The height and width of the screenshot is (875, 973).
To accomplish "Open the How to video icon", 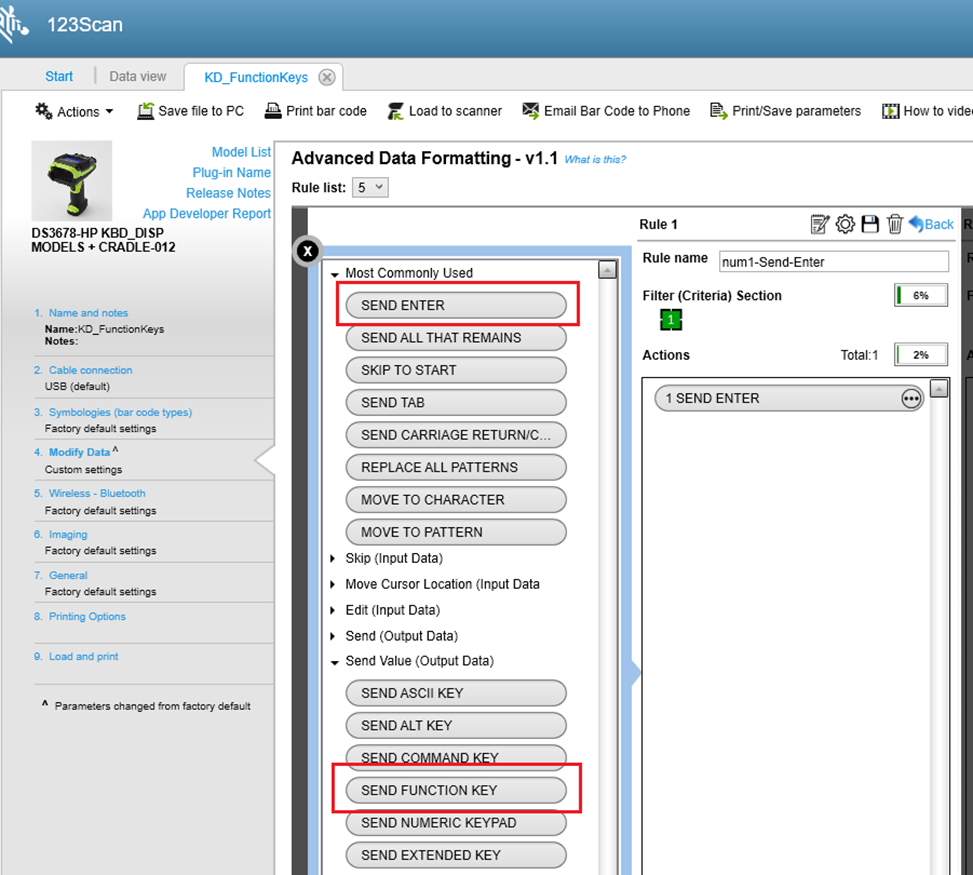I will click(890, 111).
